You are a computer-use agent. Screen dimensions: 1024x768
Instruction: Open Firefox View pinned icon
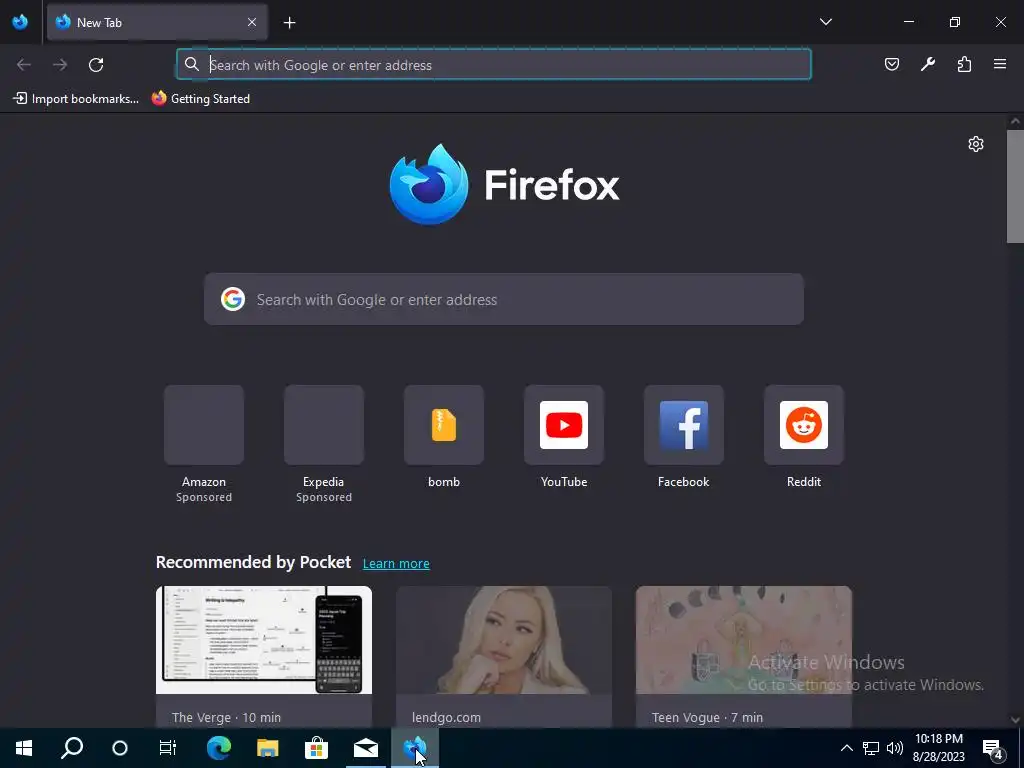tap(20, 22)
